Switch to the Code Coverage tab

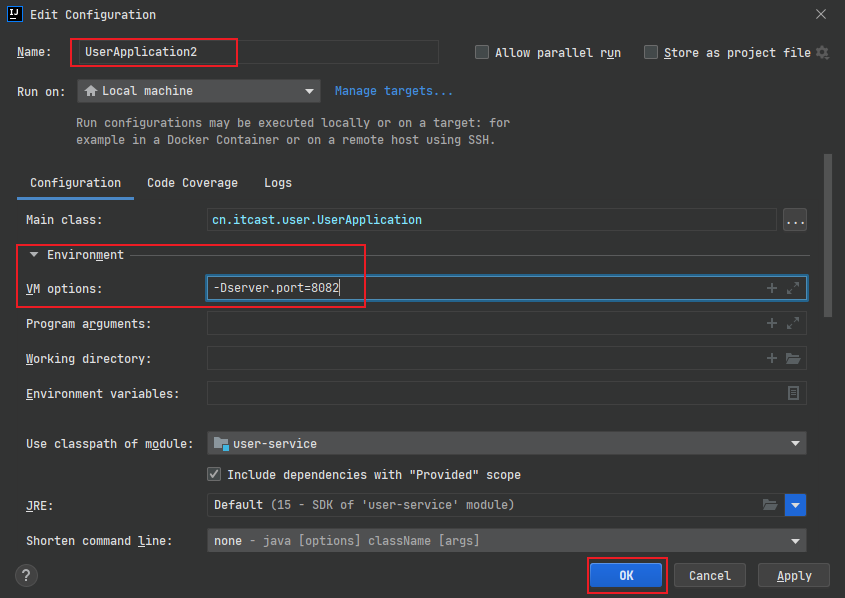(192, 183)
